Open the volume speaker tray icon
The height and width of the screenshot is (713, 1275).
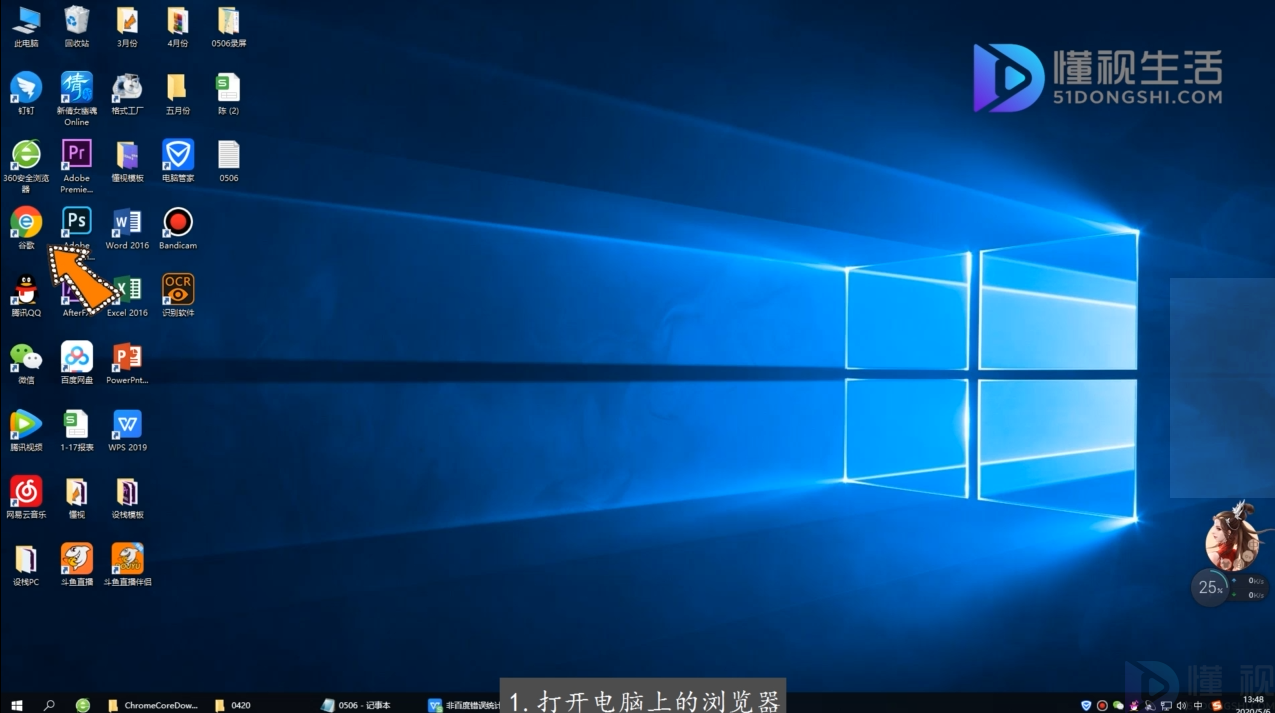pos(1183,705)
